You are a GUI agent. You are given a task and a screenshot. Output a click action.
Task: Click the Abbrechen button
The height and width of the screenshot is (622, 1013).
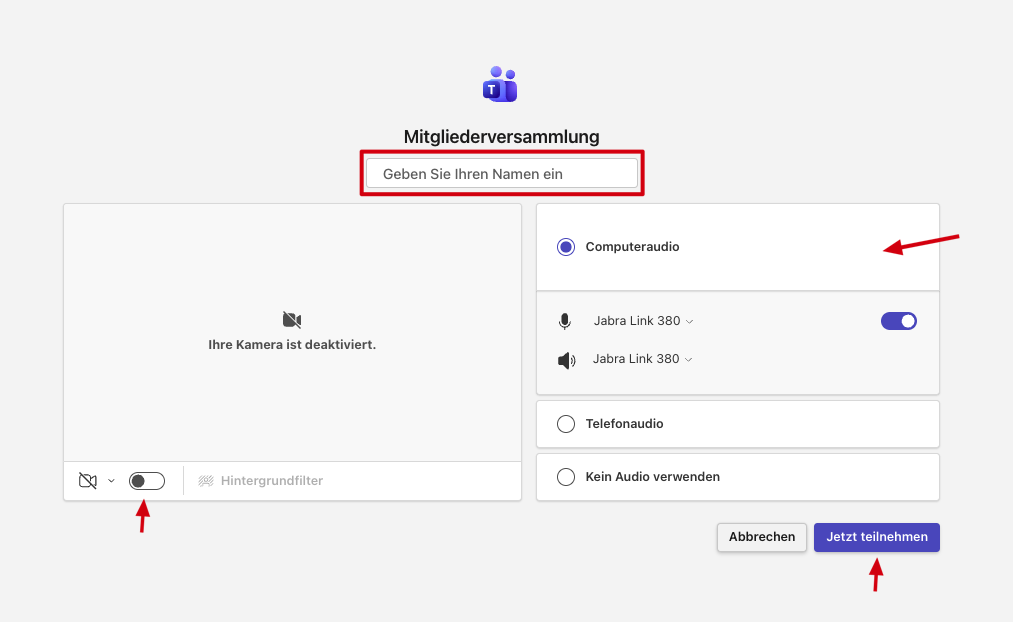point(762,537)
